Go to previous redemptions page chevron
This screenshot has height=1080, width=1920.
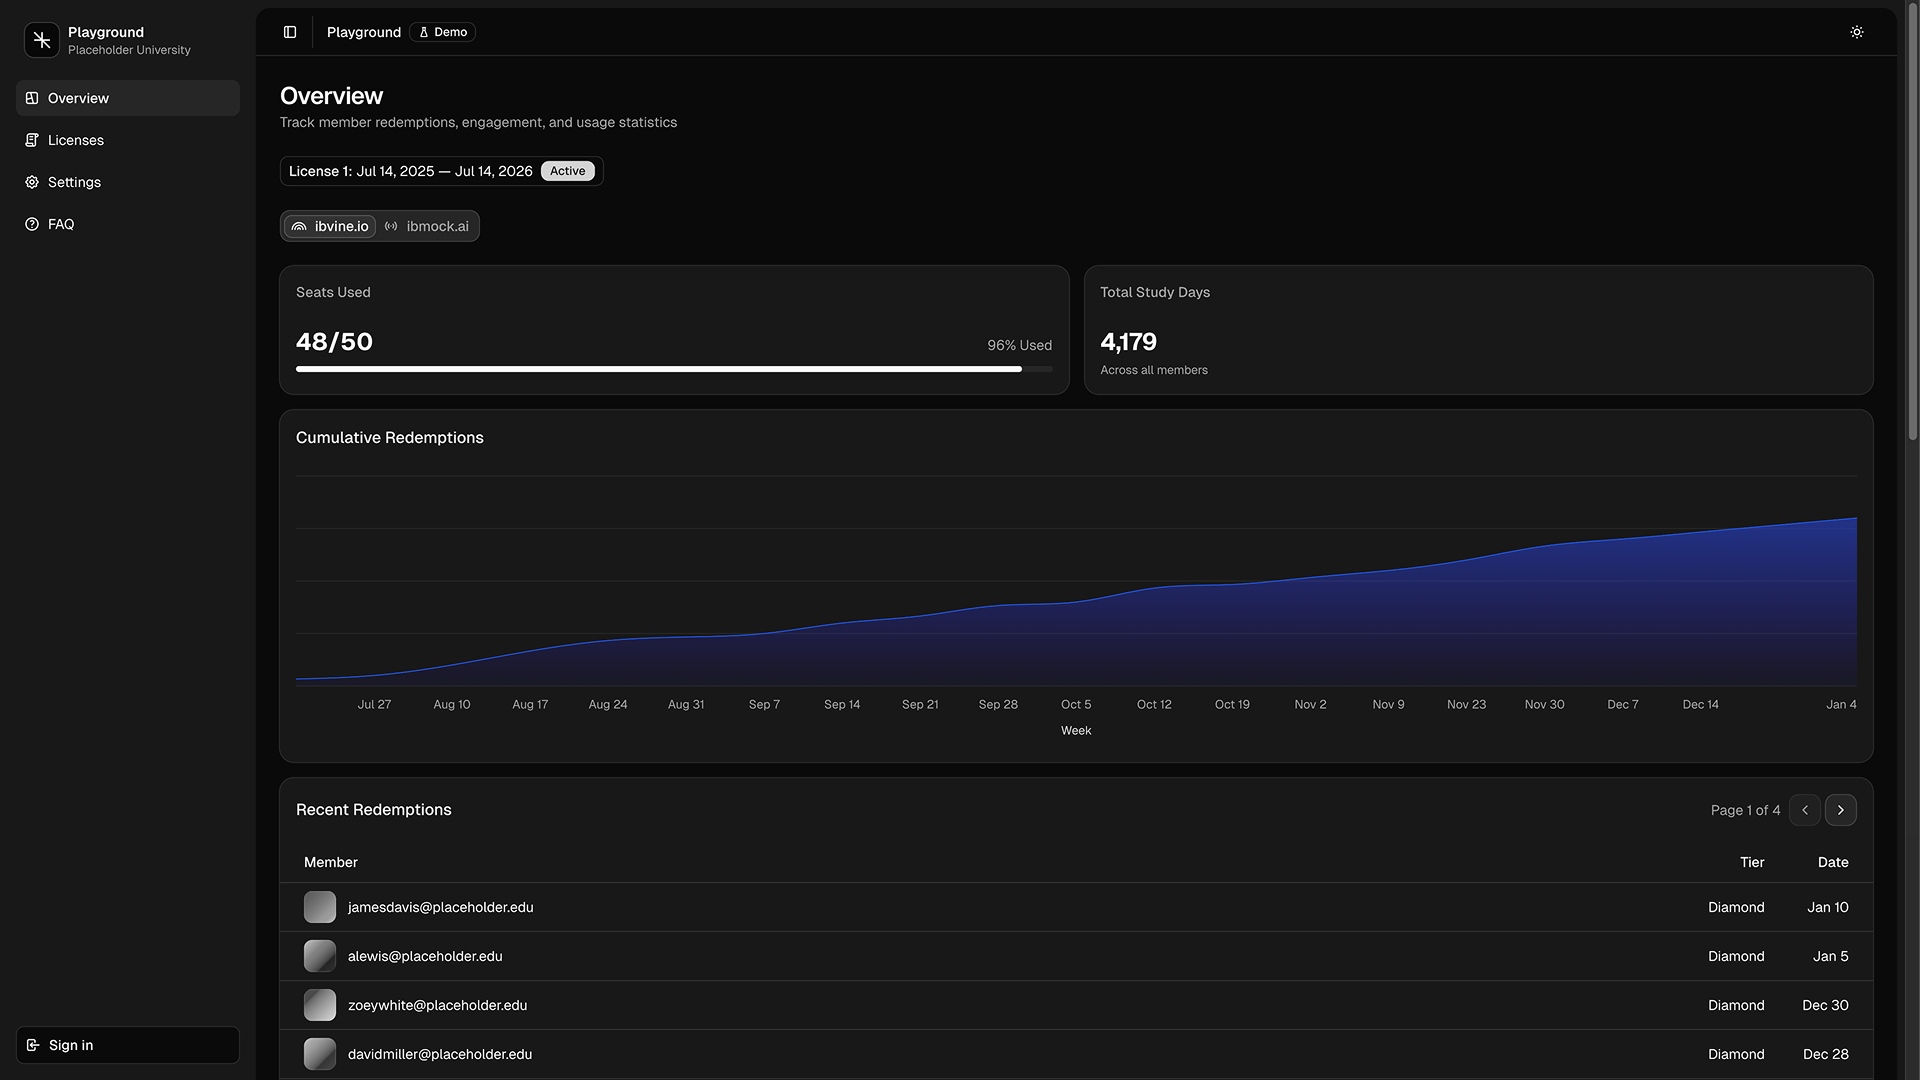[x=1804, y=810]
